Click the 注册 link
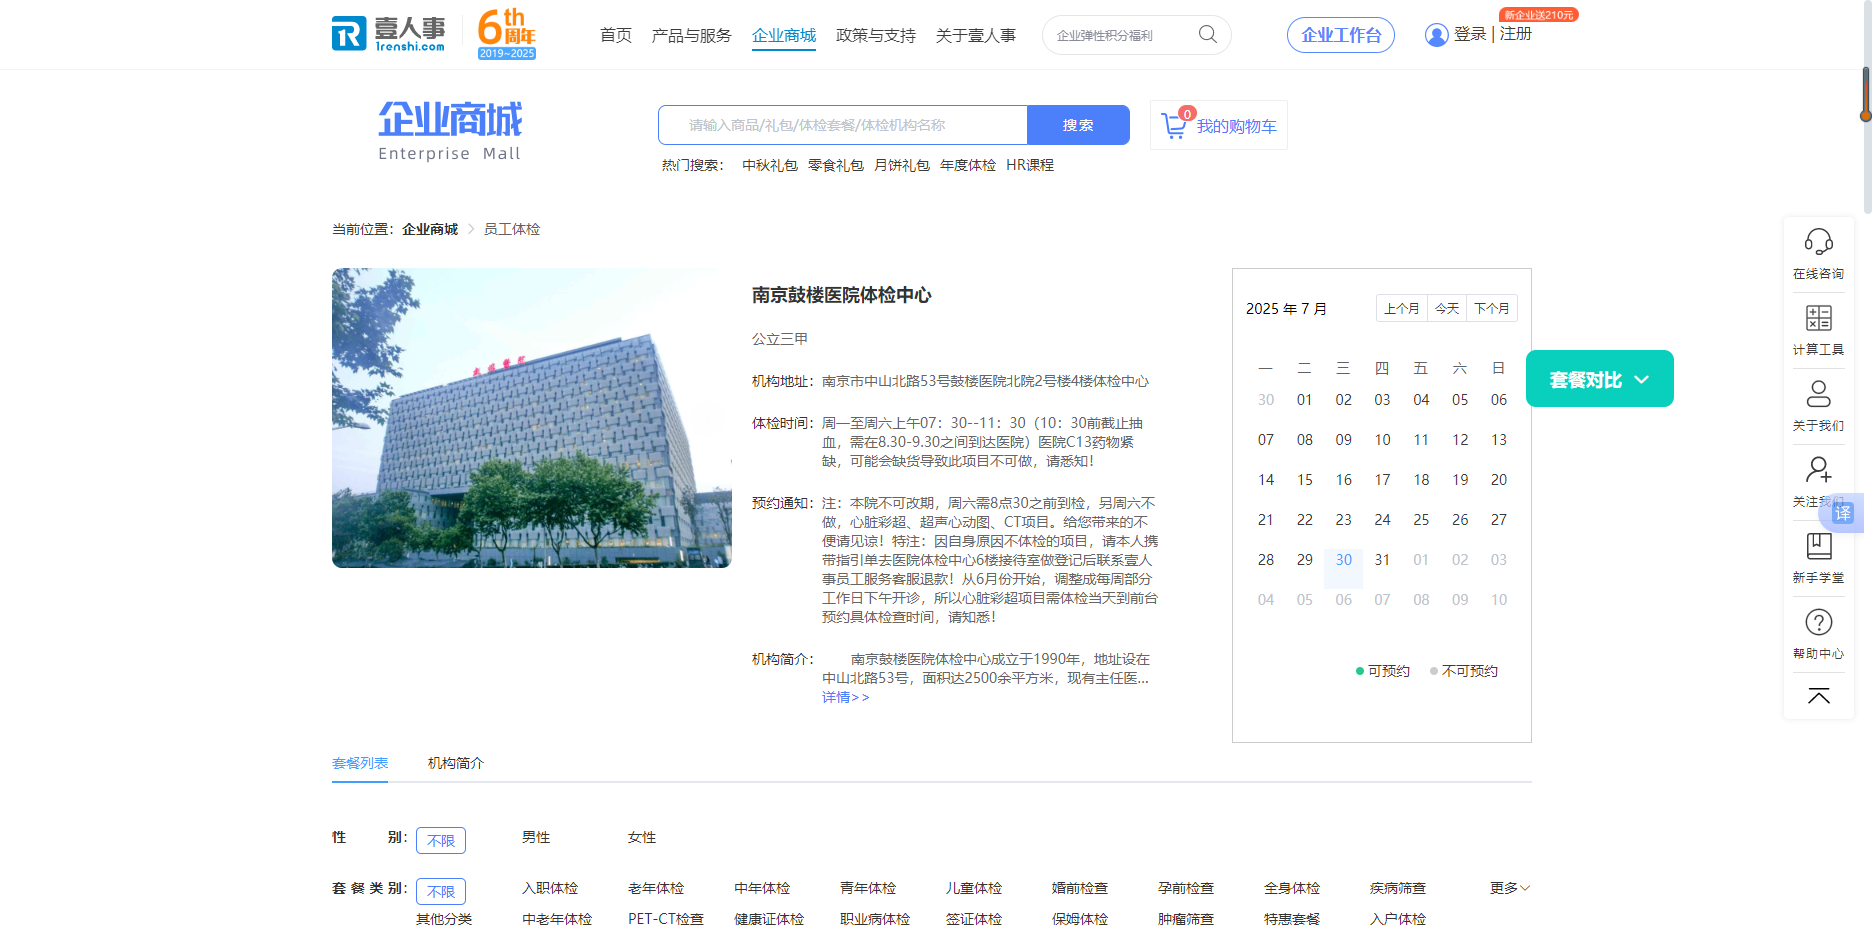Screen dimensions: 1872x935 [1516, 34]
